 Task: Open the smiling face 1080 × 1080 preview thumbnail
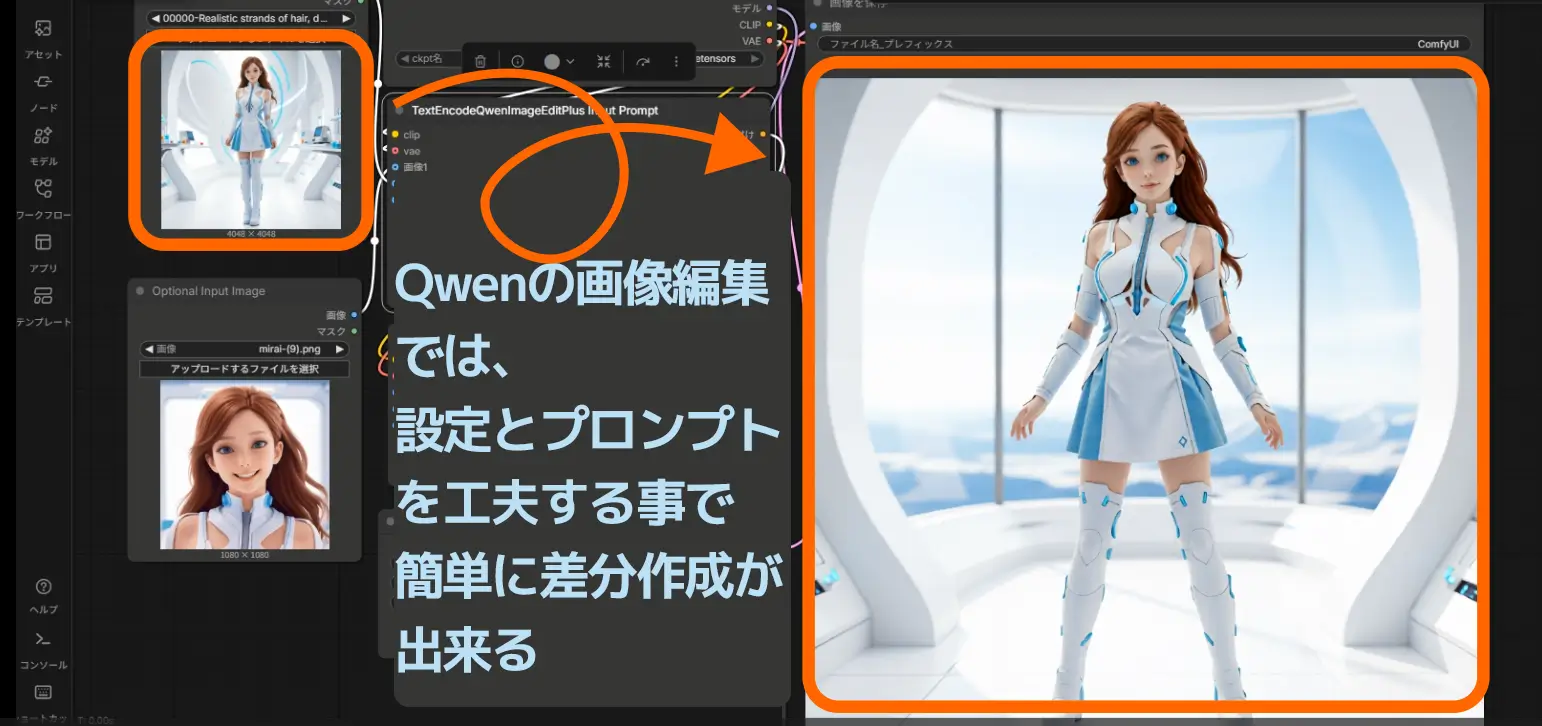[245, 464]
